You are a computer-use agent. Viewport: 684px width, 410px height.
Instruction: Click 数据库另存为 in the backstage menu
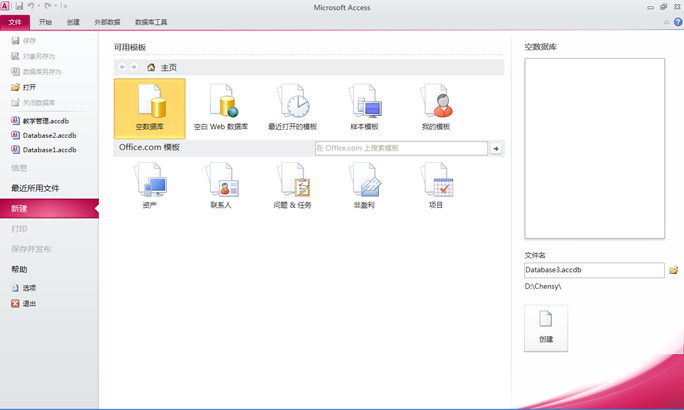[36, 72]
